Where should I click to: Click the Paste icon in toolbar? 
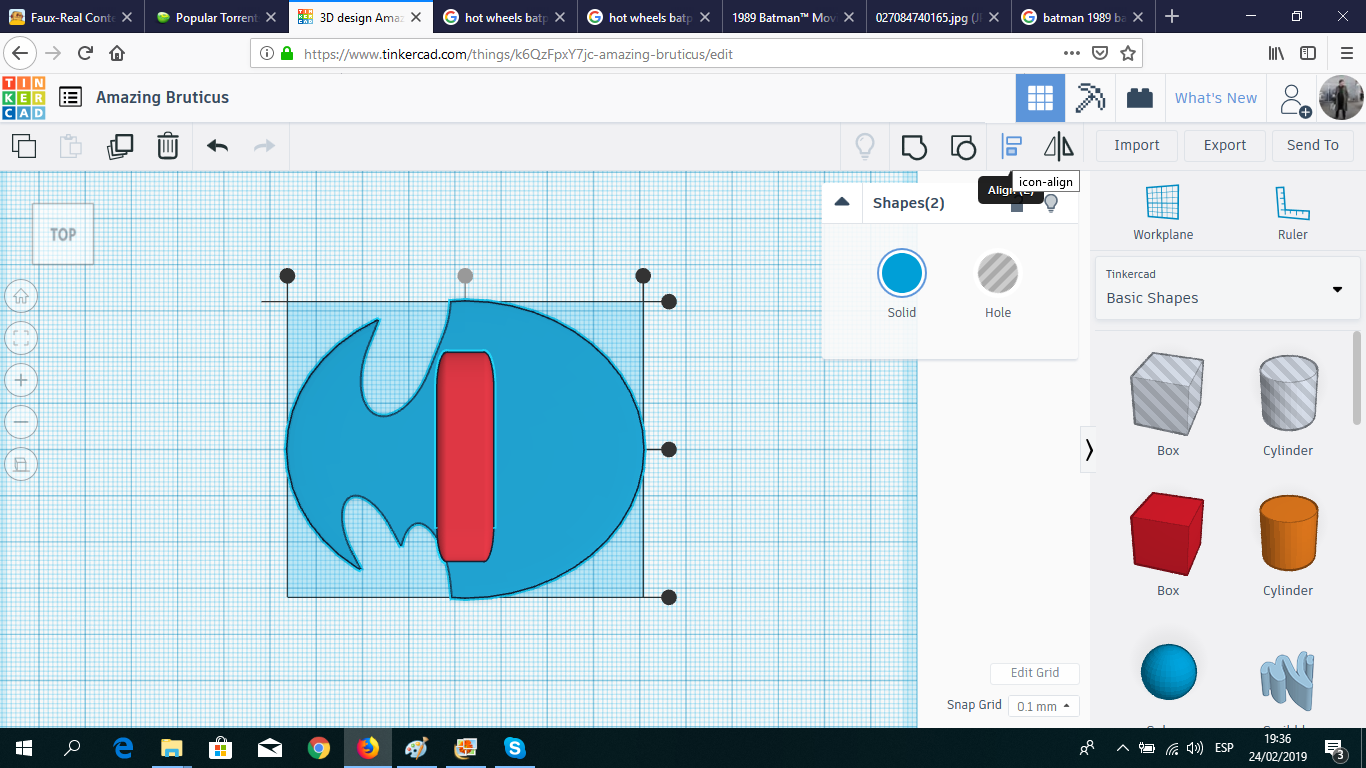coord(71,146)
